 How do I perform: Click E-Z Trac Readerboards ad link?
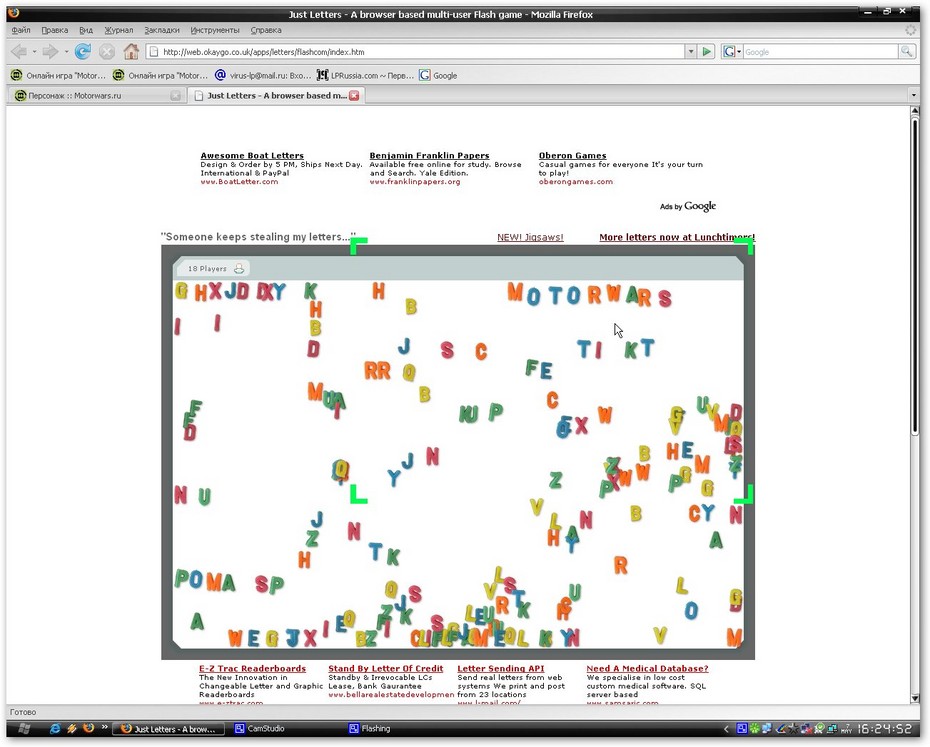click(253, 669)
